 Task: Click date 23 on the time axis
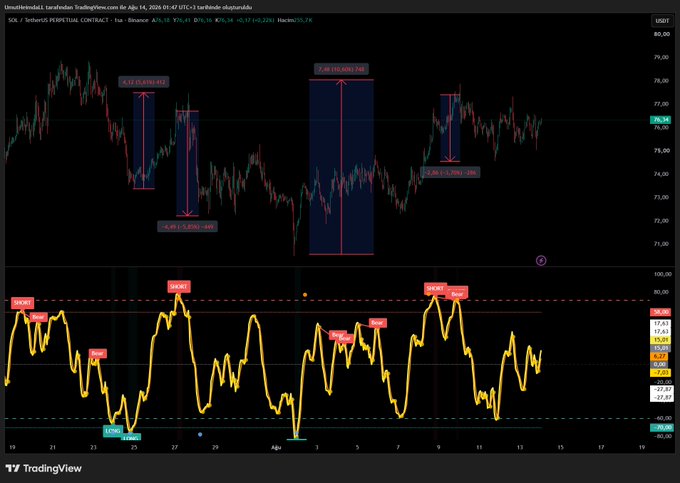(93, 447)
